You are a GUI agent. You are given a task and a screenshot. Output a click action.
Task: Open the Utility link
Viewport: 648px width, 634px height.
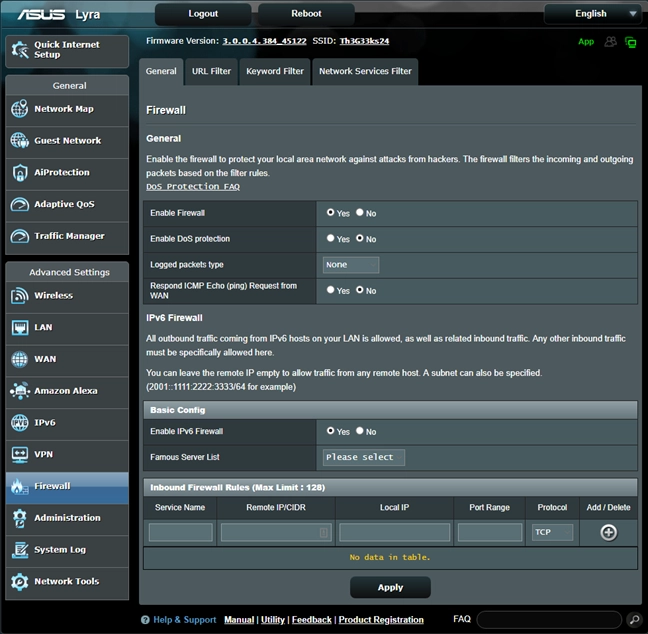point(273,620)
